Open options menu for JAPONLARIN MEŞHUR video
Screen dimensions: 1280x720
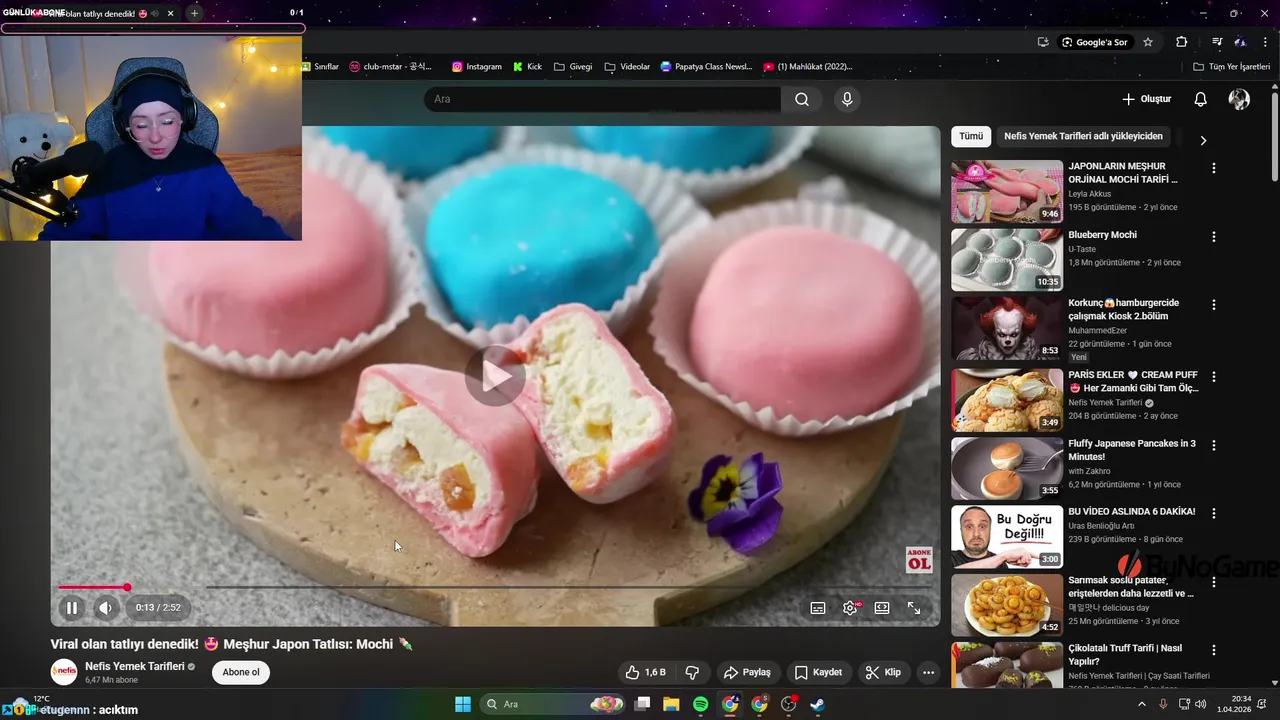[1214, 168]
